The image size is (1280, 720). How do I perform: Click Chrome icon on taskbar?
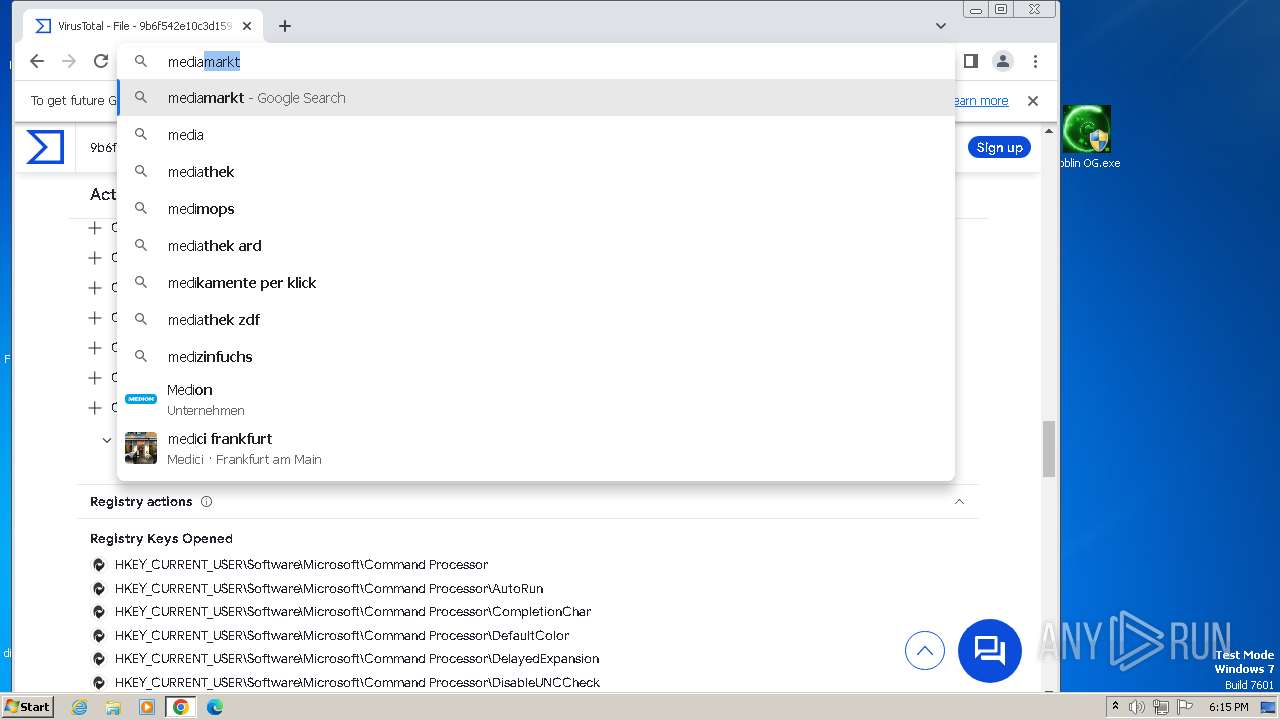pyautogui.click(x=181, y=707)
